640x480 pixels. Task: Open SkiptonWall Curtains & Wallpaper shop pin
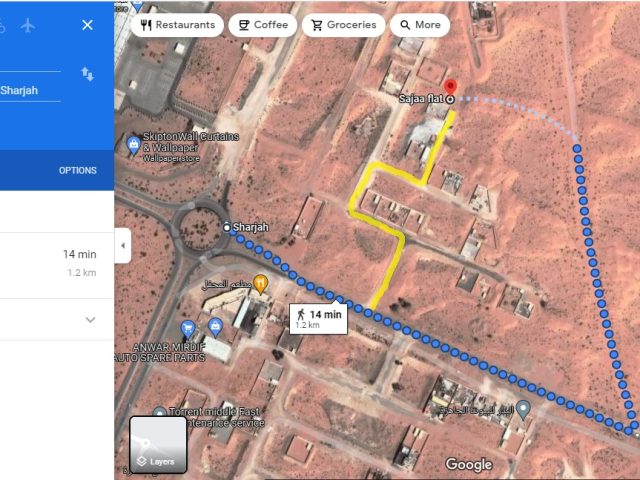pos(133,146)
